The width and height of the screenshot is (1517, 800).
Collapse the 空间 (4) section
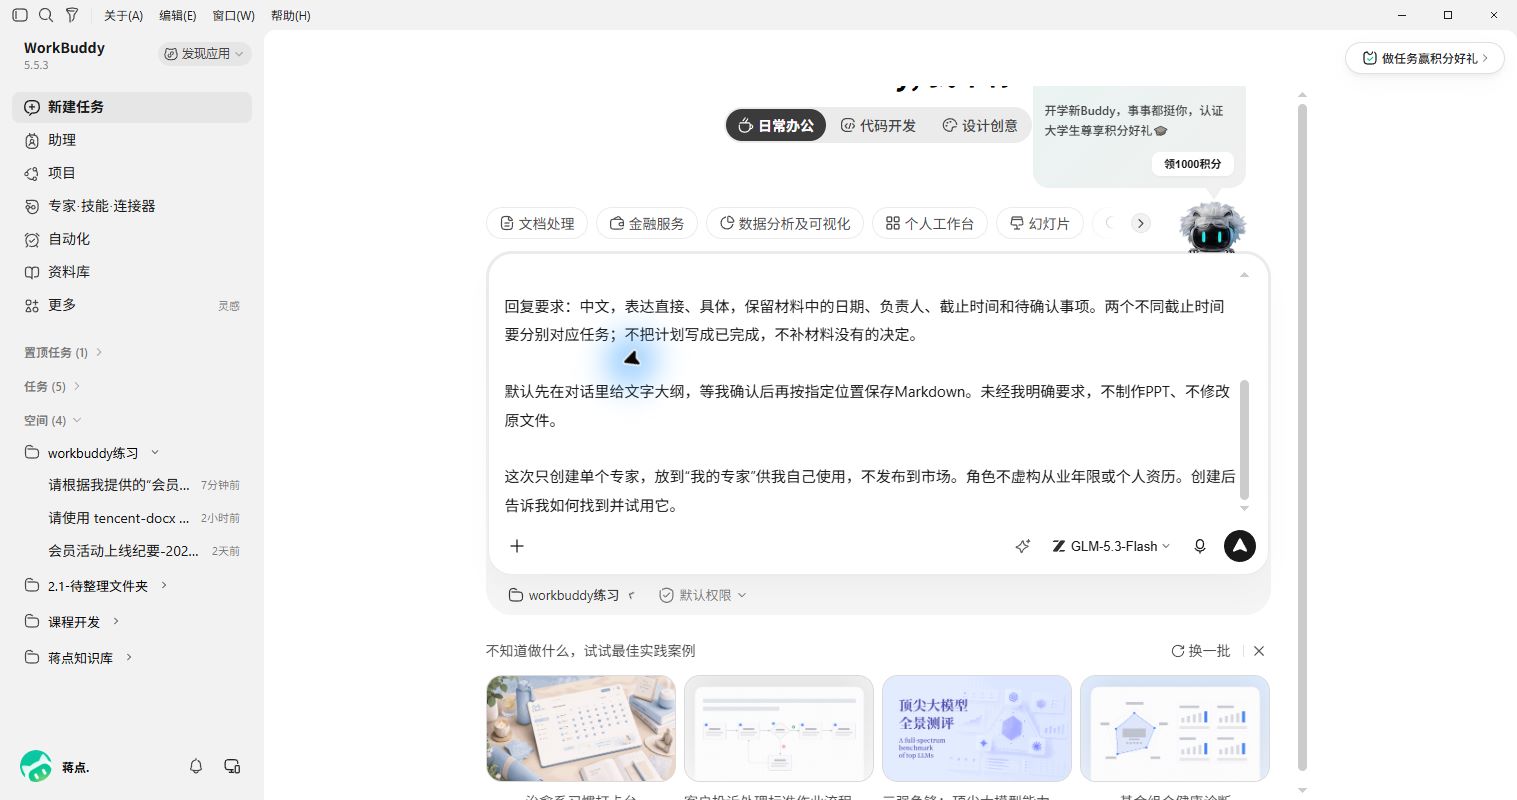point(53,420)
